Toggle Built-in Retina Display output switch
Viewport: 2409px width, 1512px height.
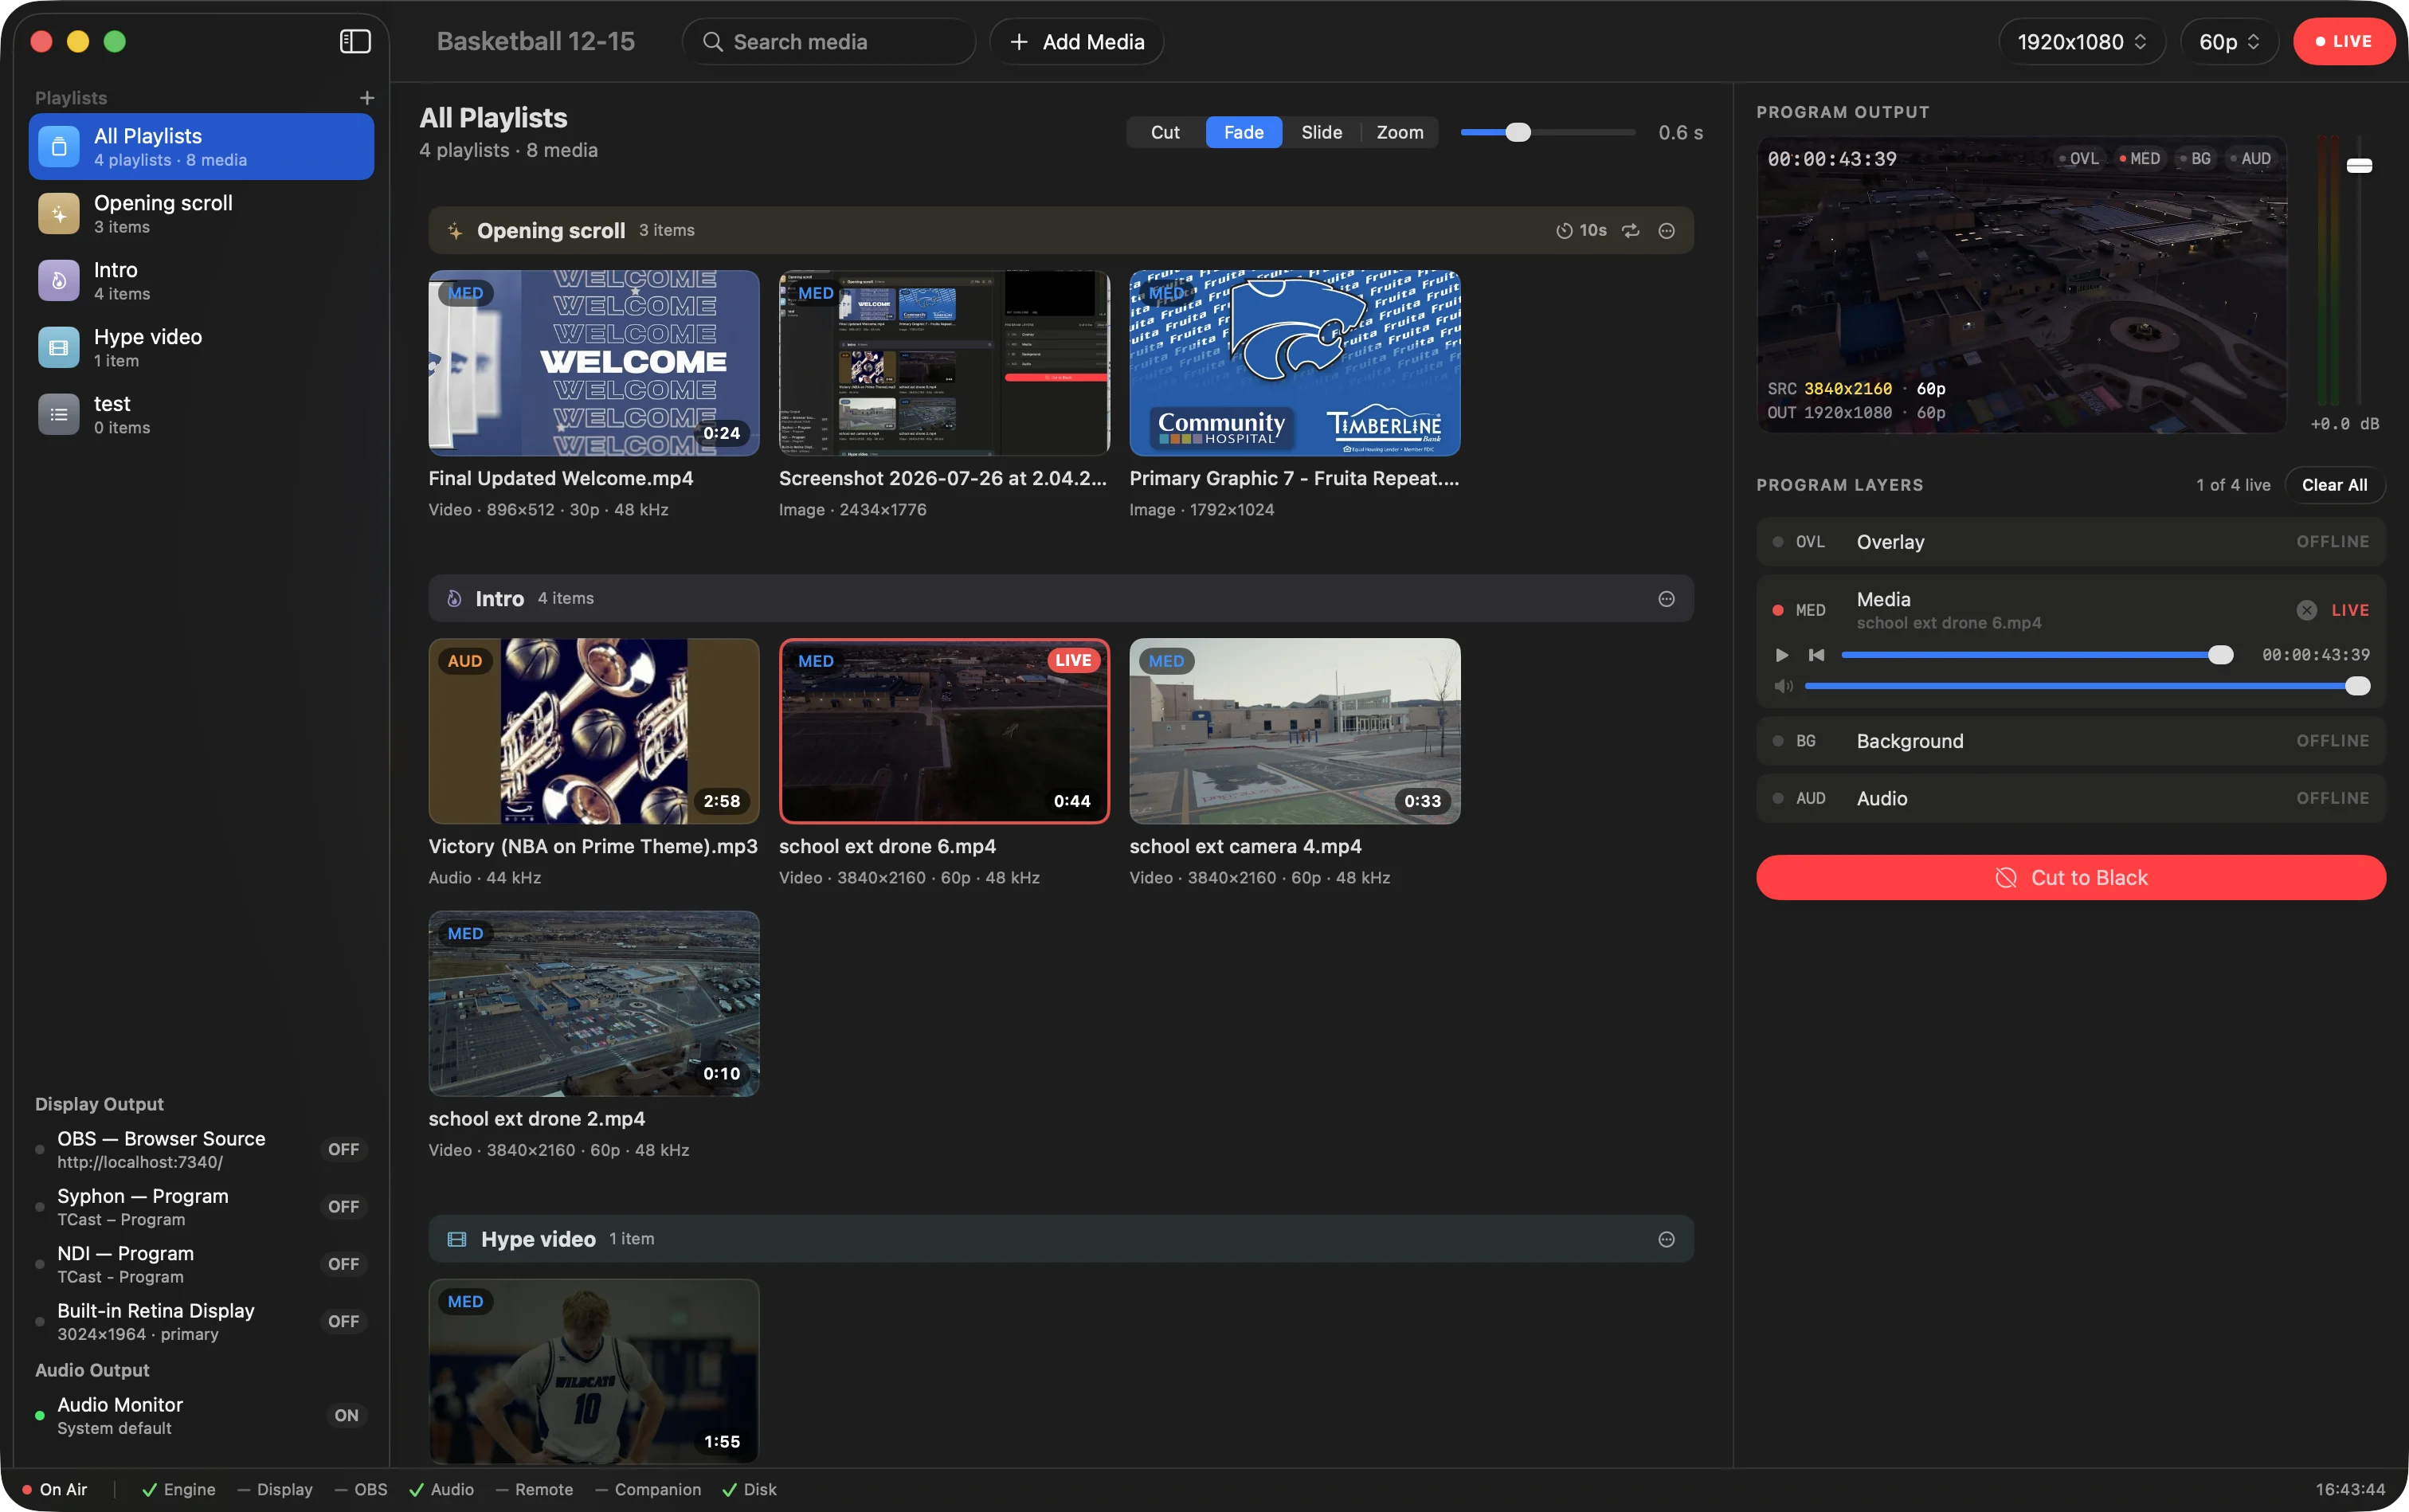[343, 1321]
